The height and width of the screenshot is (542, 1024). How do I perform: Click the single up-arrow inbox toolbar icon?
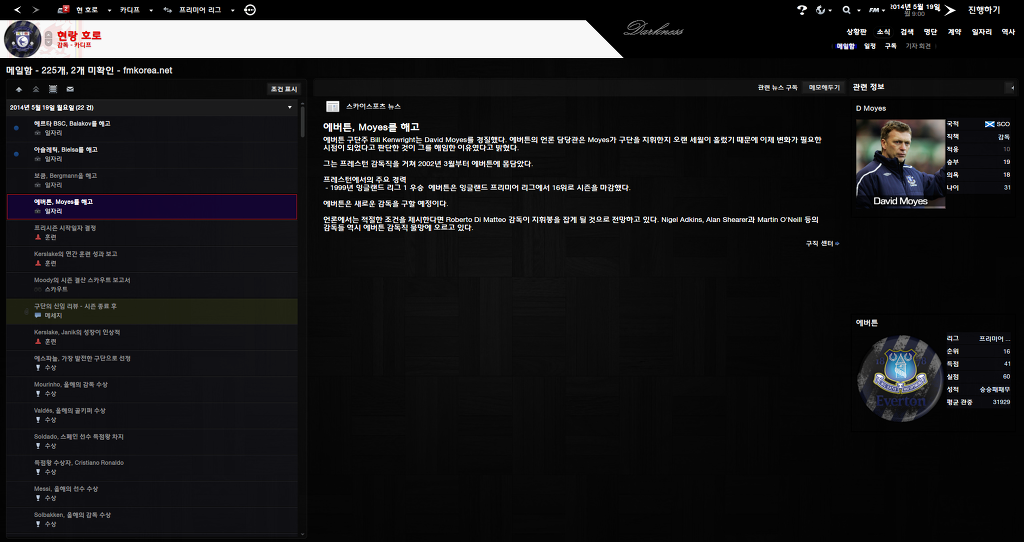click(19, 89)
